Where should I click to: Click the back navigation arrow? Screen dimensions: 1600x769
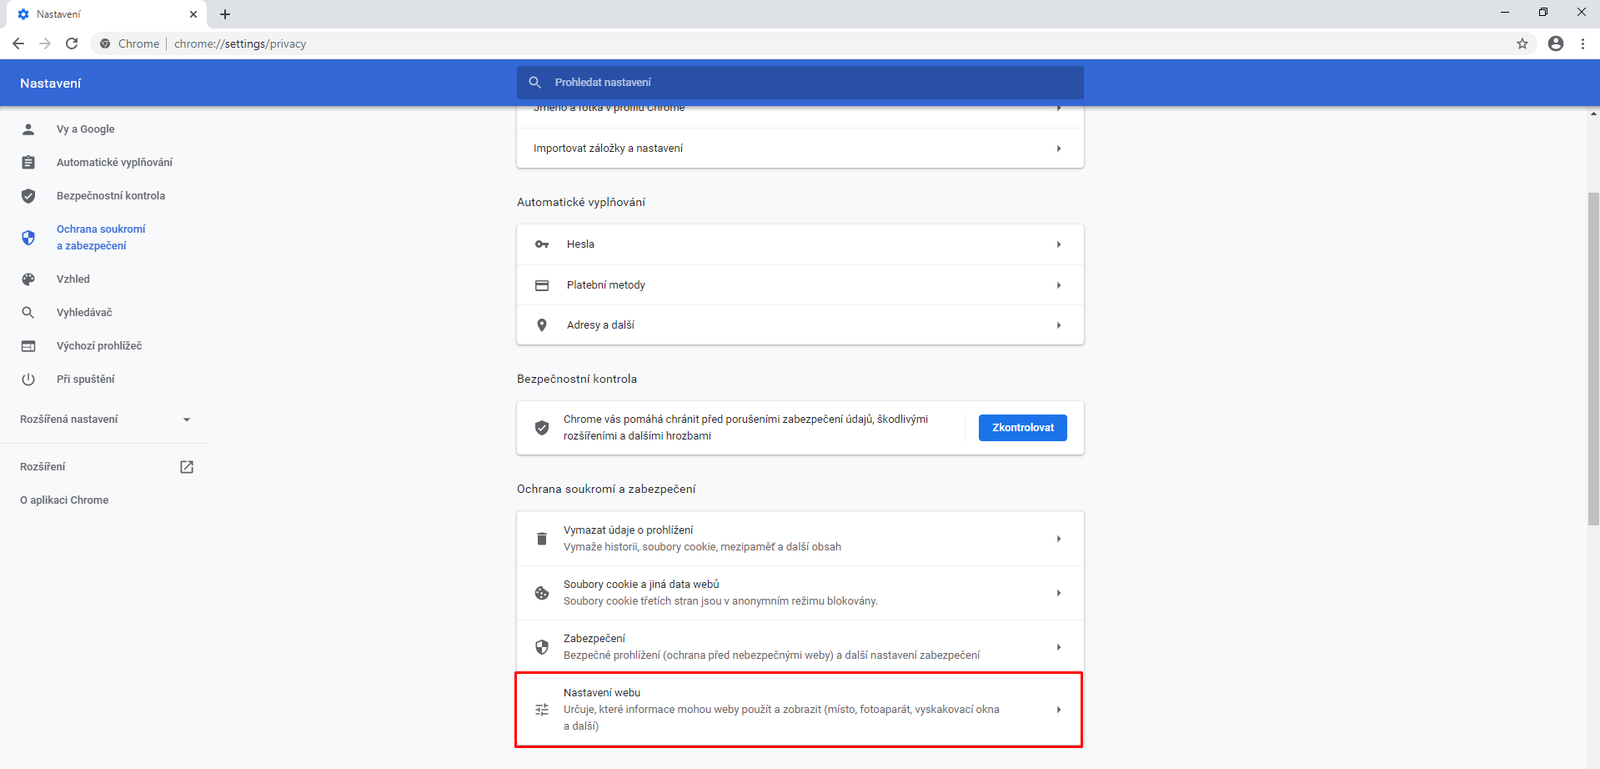pos(18,44)
